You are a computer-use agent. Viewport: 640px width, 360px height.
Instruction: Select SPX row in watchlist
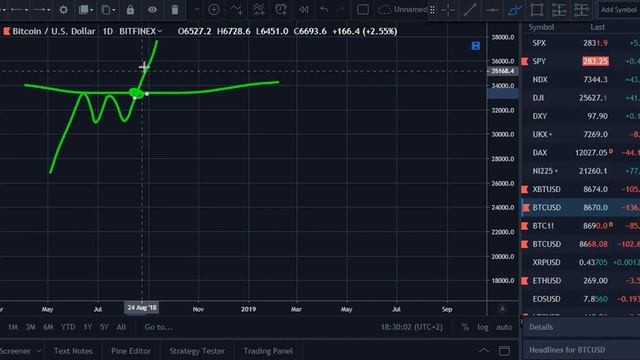581,43
